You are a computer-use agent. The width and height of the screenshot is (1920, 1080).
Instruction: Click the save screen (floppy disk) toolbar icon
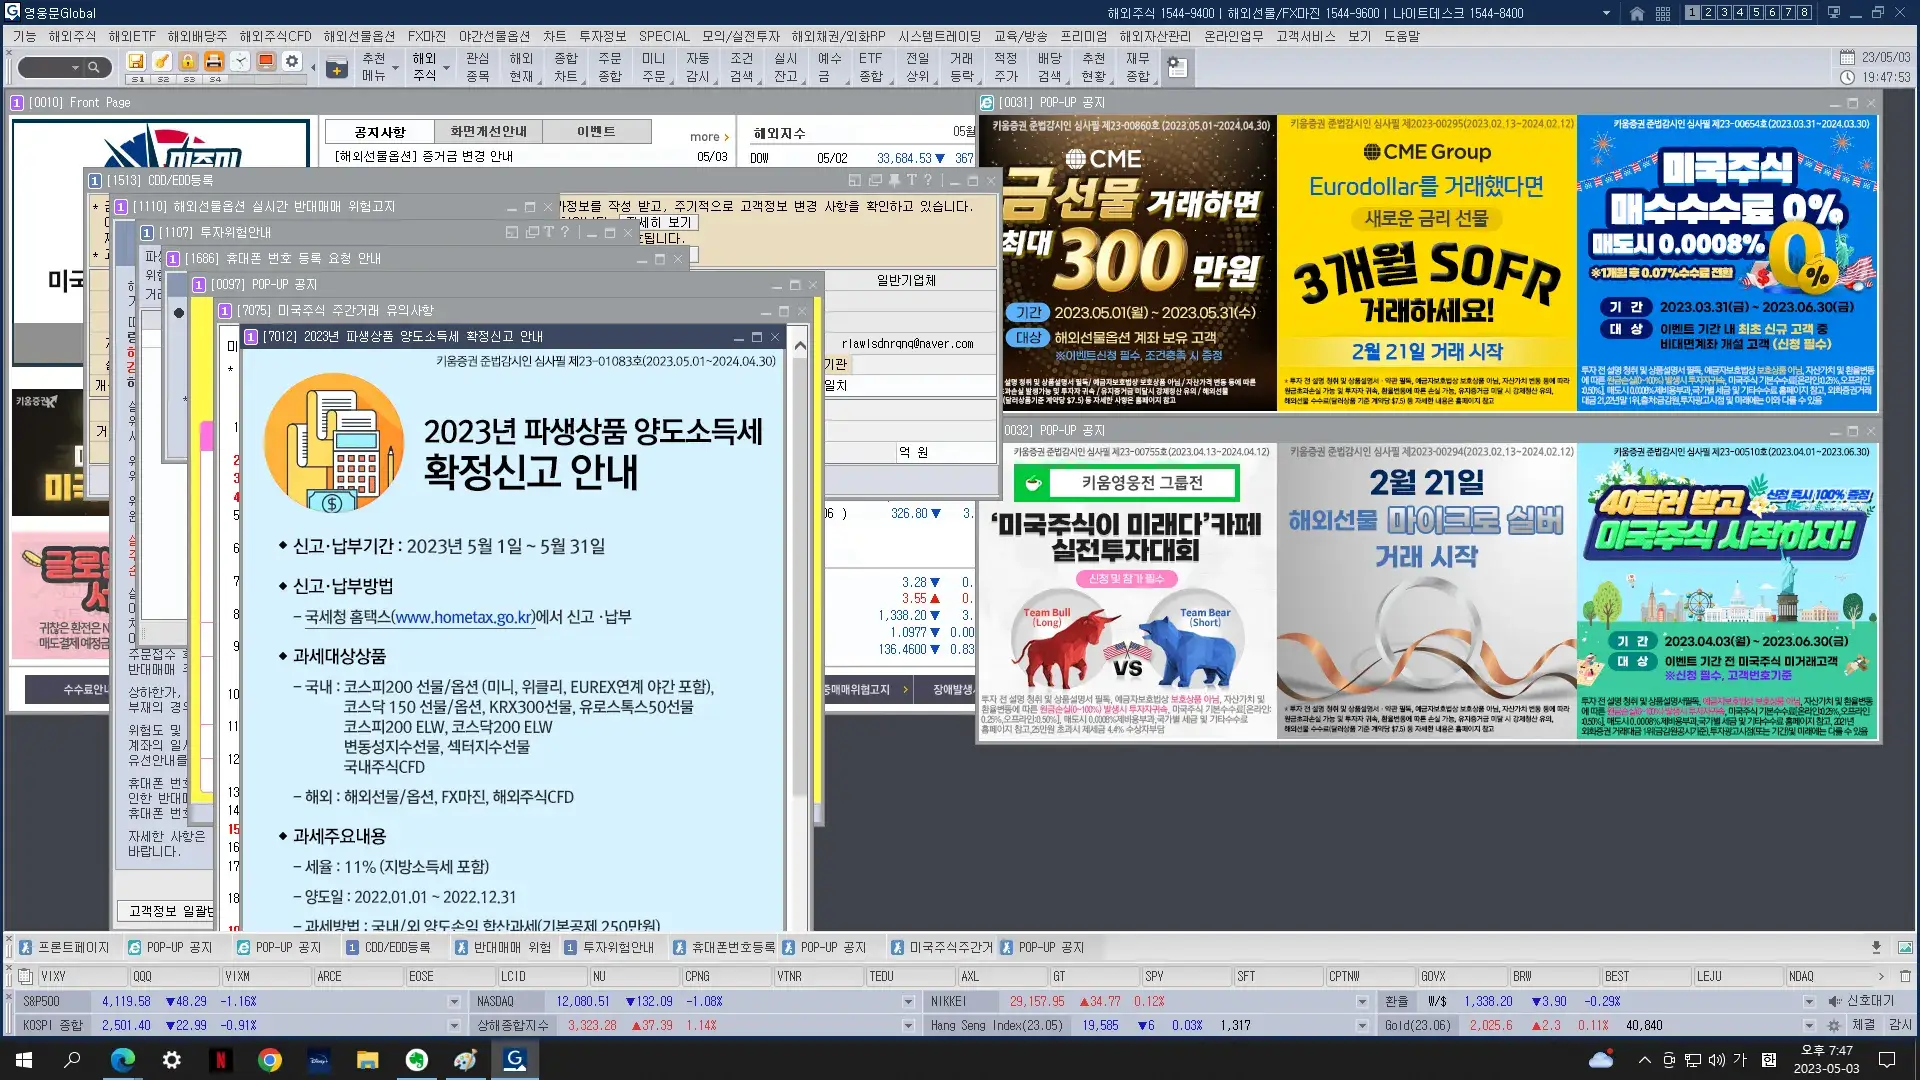click(136, 61)
